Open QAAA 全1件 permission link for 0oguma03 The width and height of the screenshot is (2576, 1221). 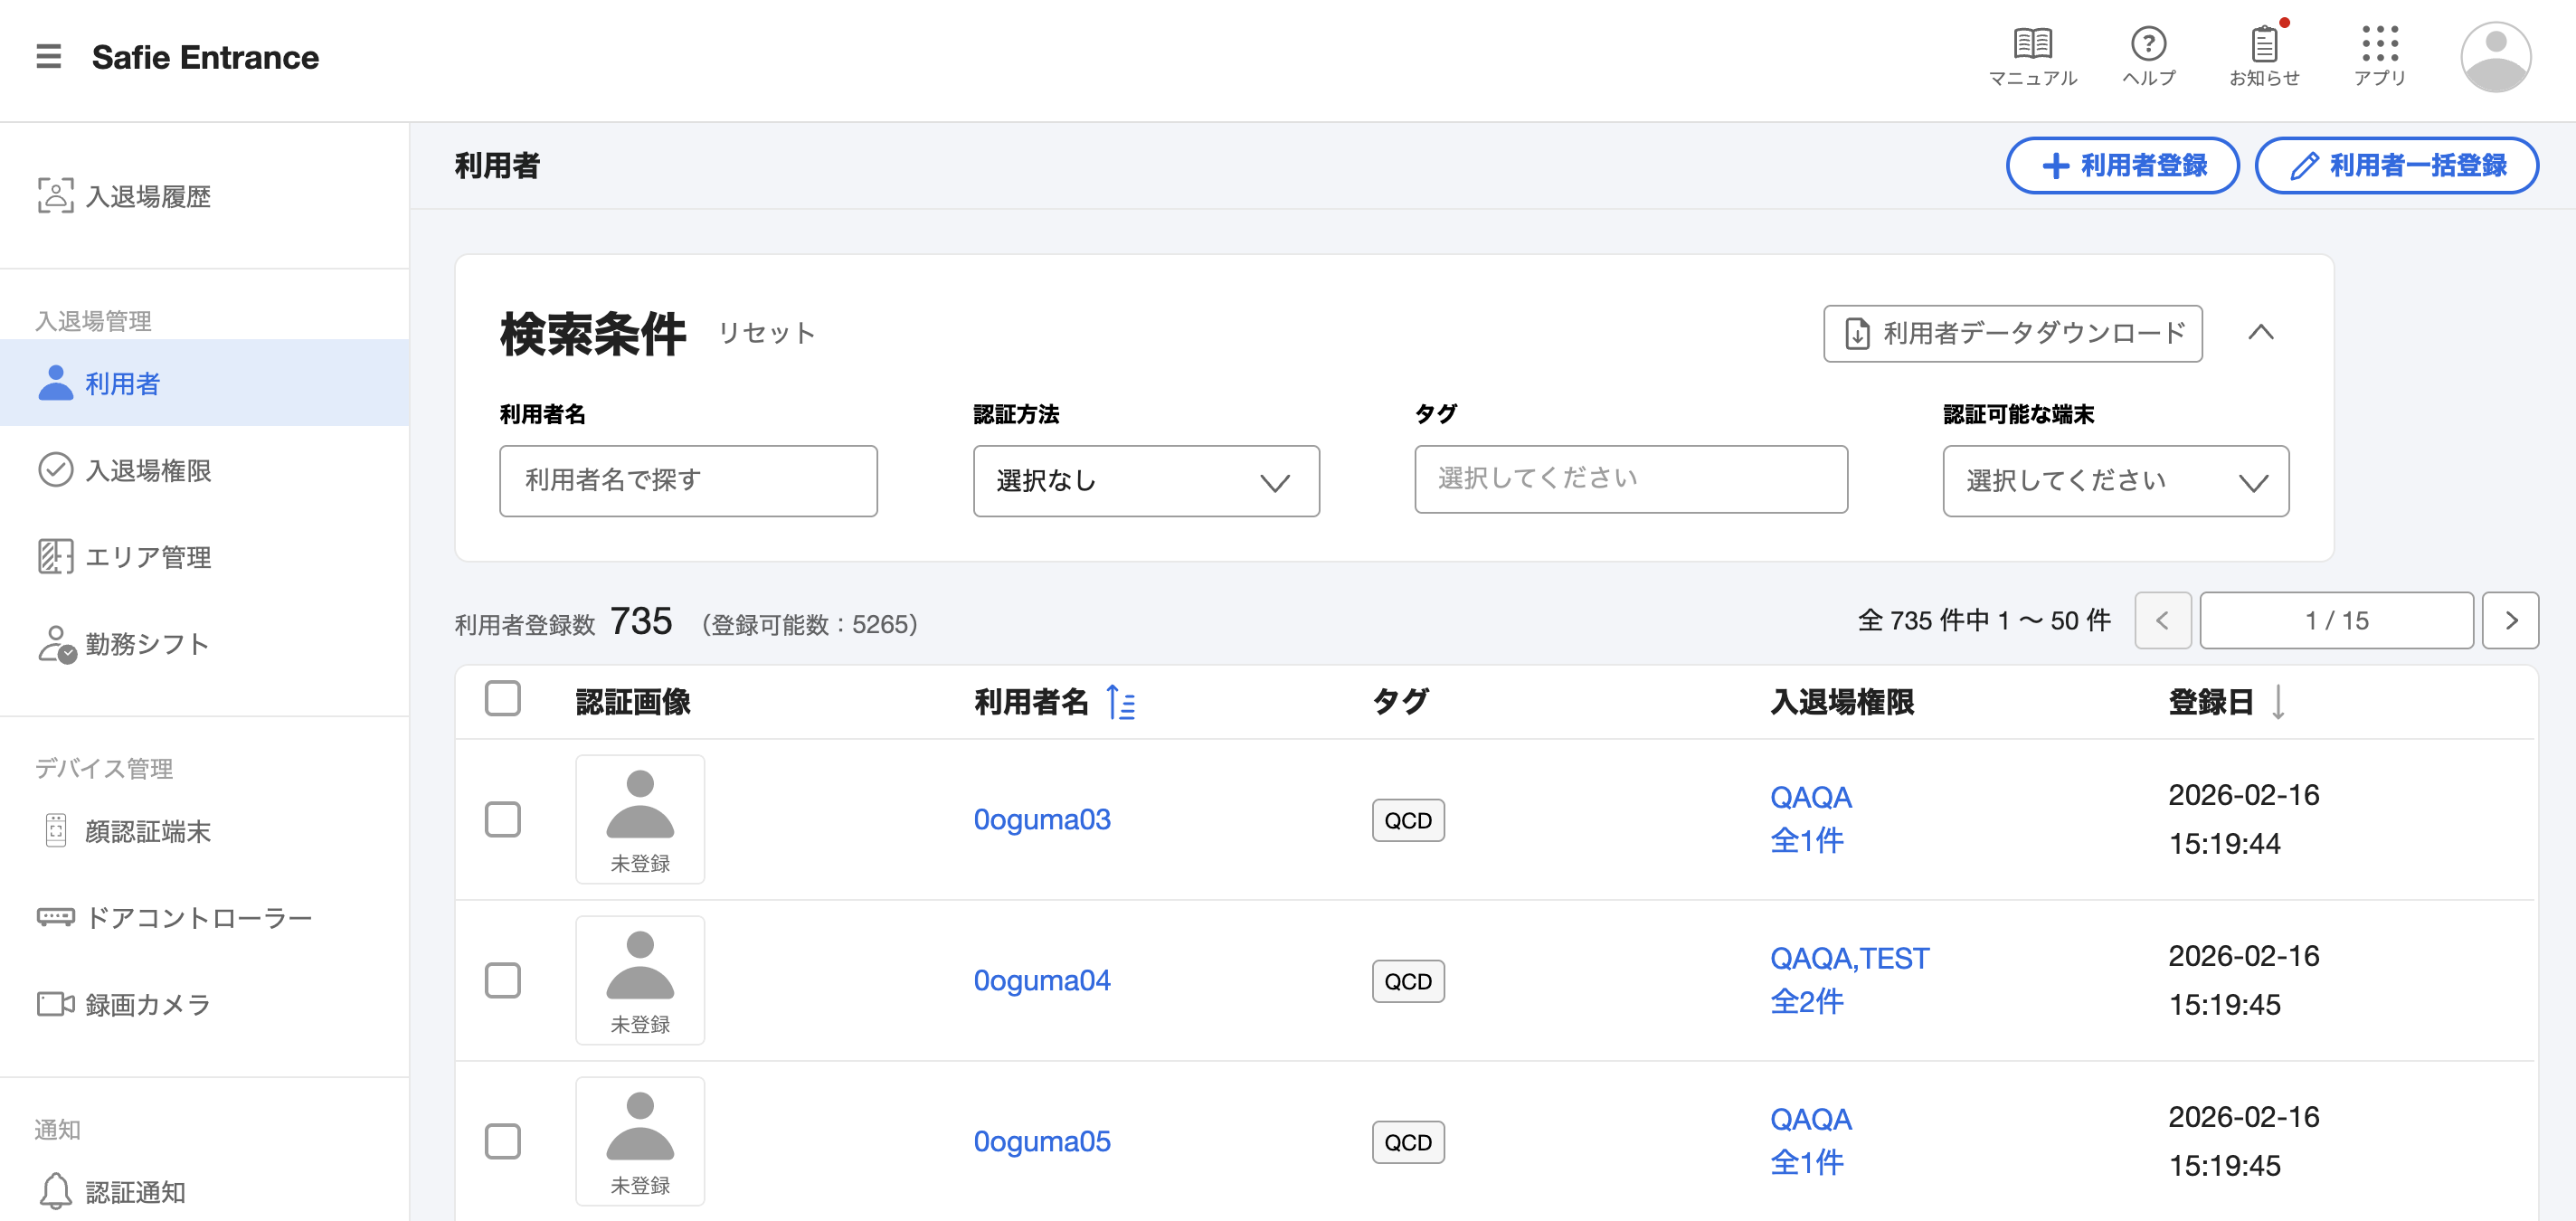point(1811,819)
